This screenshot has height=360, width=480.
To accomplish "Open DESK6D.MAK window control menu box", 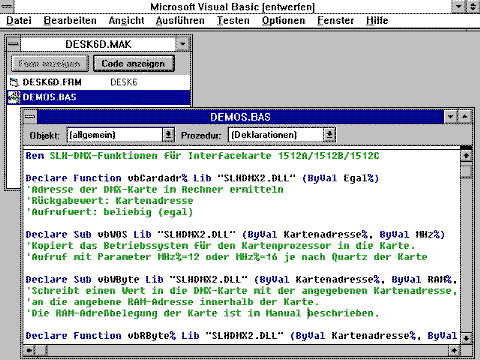I will tap(13, 44).
